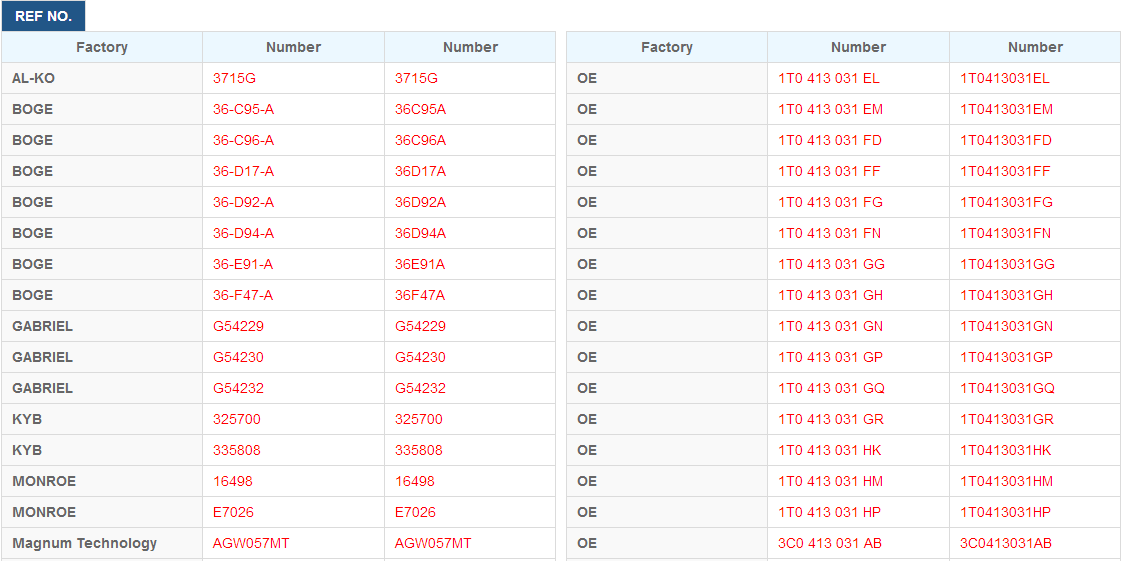Click compact number 36D17A
The height and width of the screenshot is (561, 1124).
pos(421,171)
